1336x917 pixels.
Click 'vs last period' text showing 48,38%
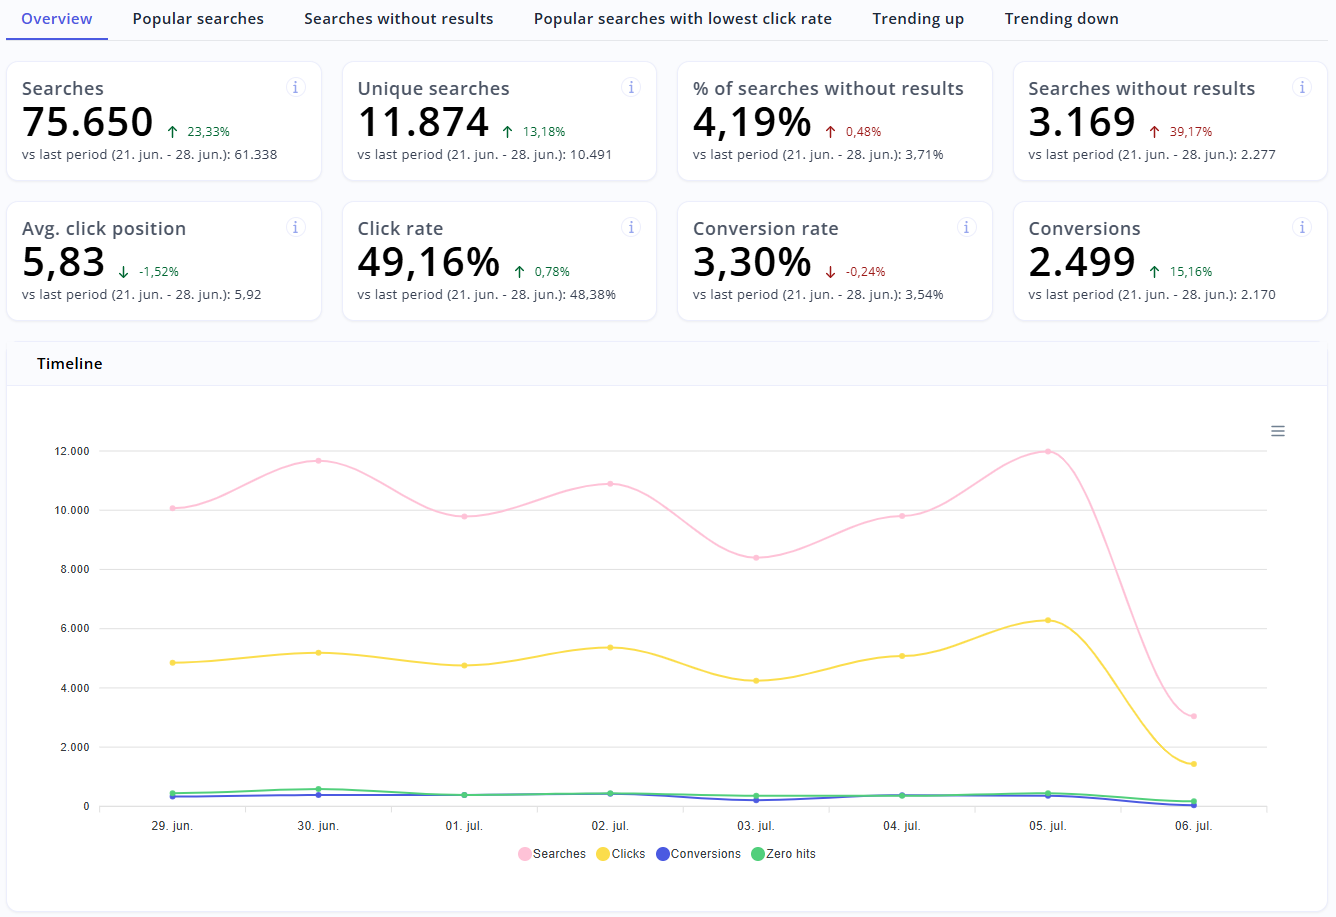tap(487, 295)
